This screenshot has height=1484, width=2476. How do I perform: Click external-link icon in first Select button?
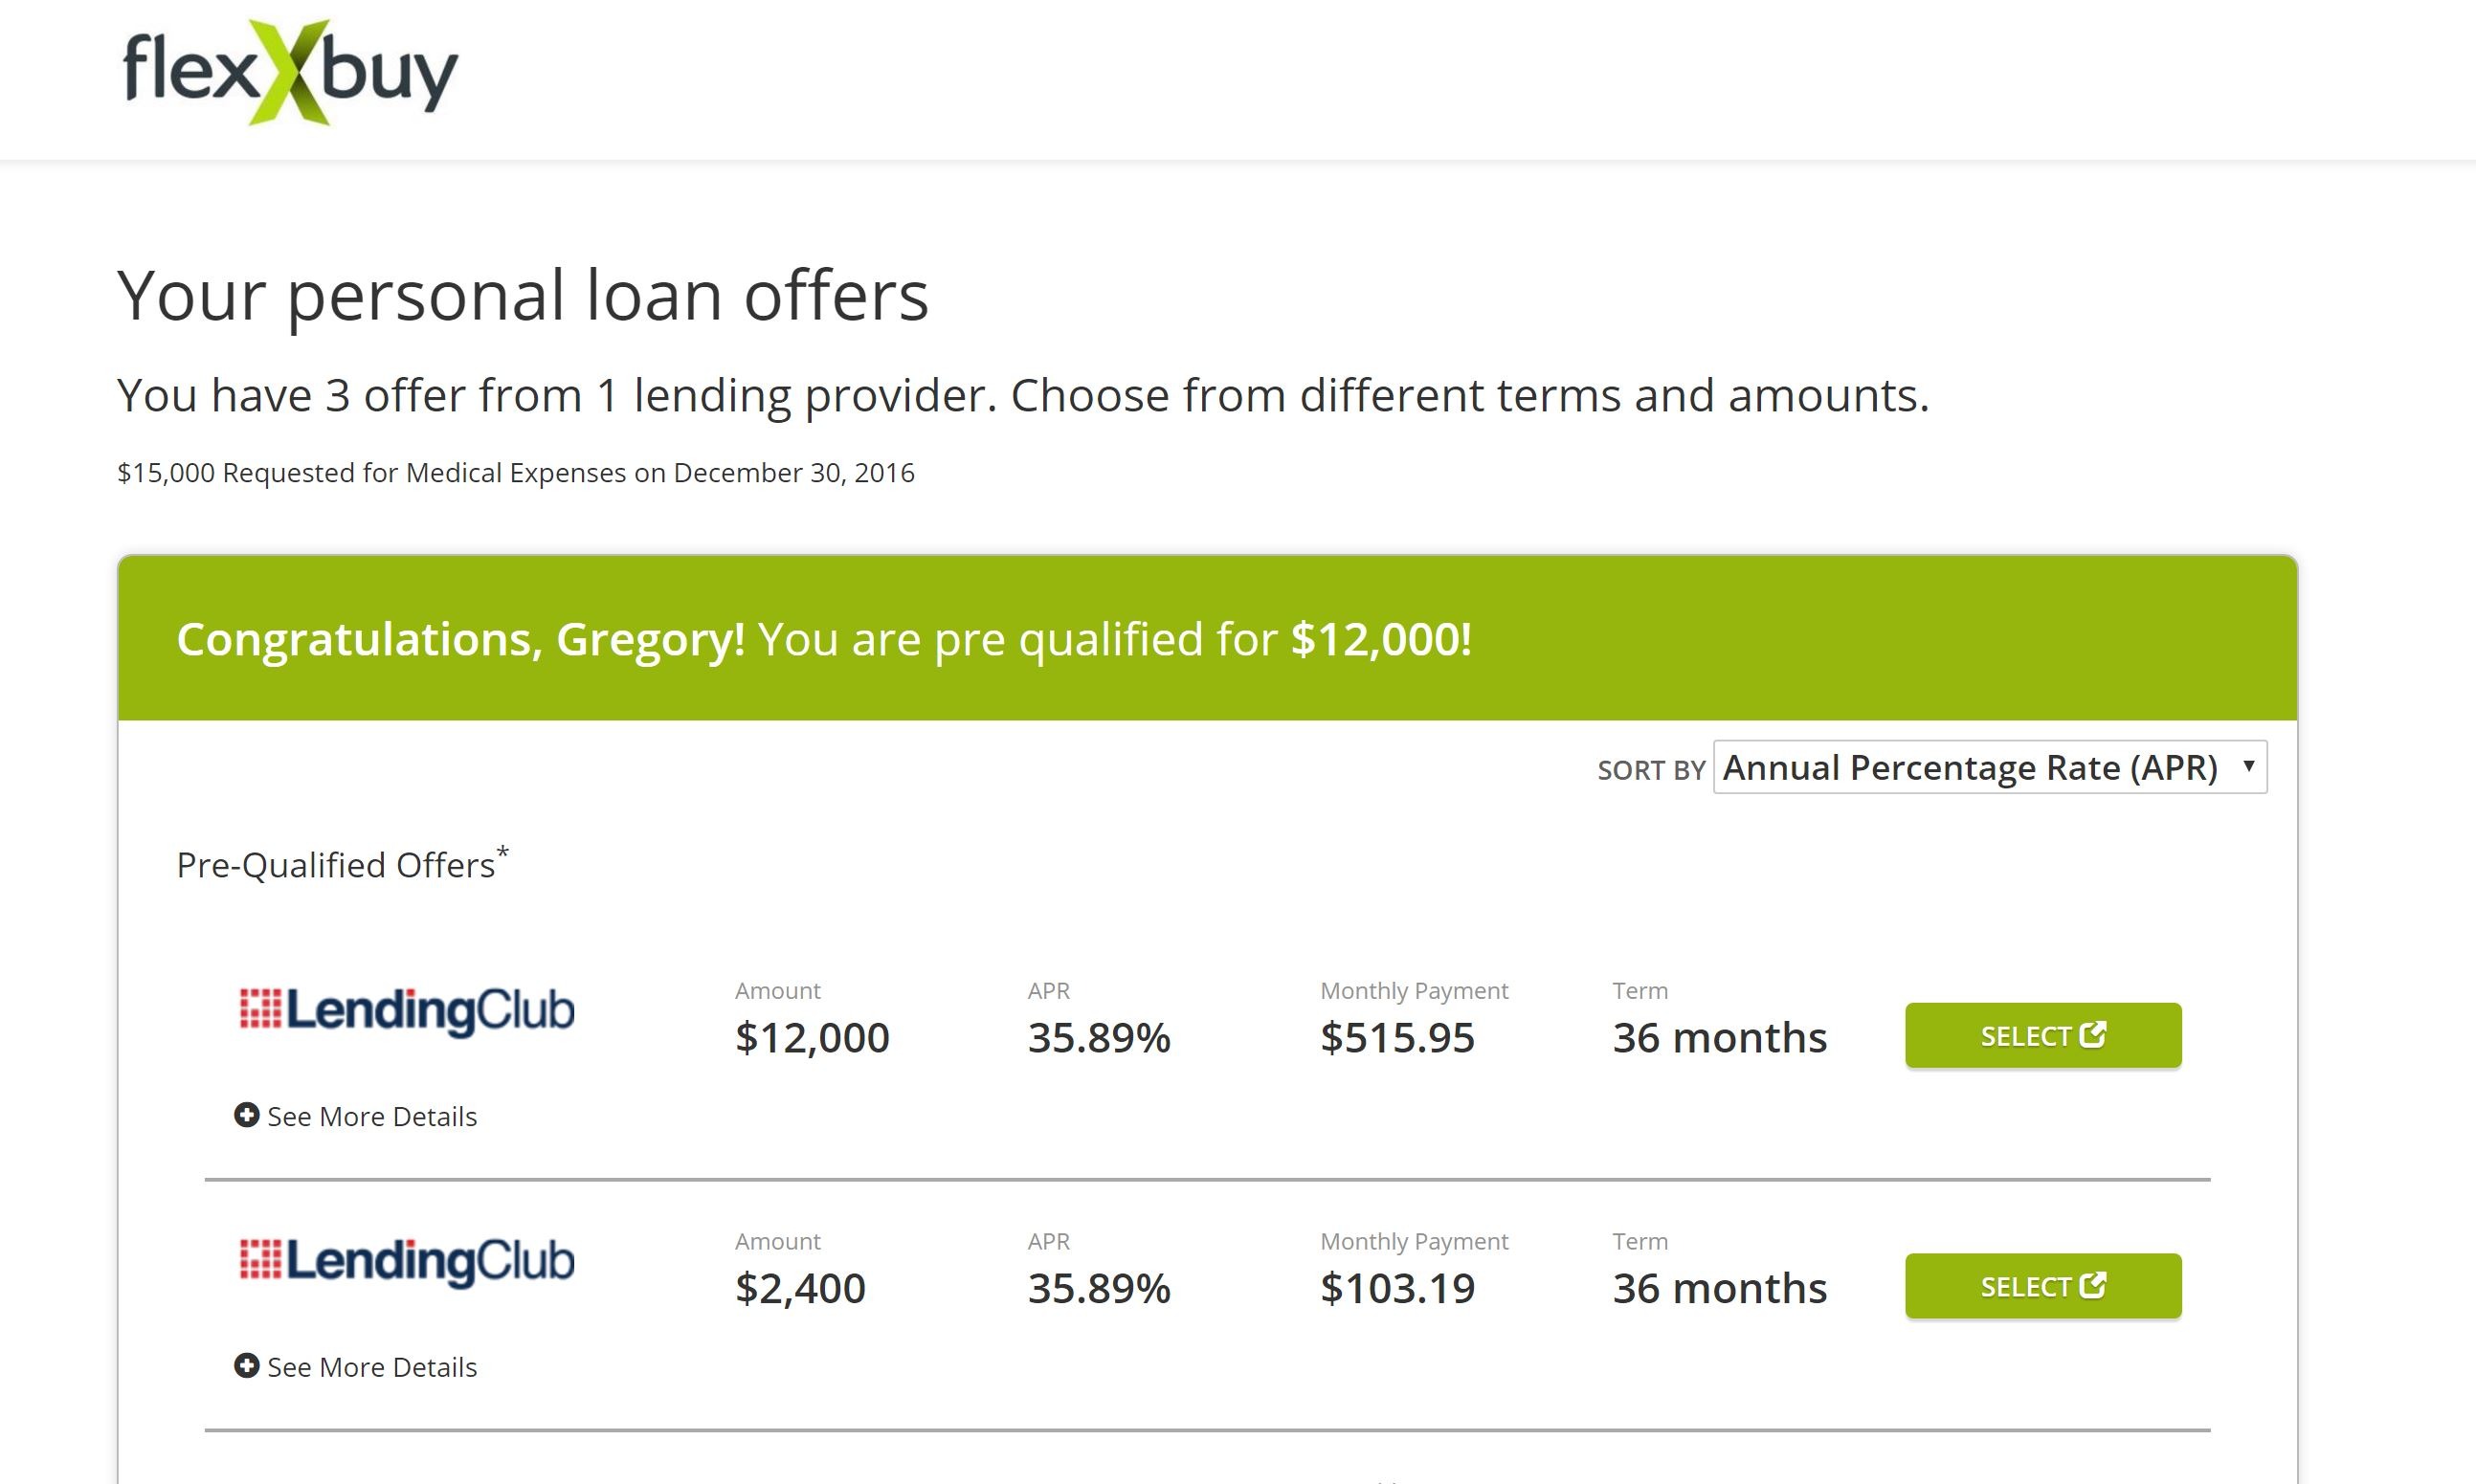click(x=2092, y=1034)
